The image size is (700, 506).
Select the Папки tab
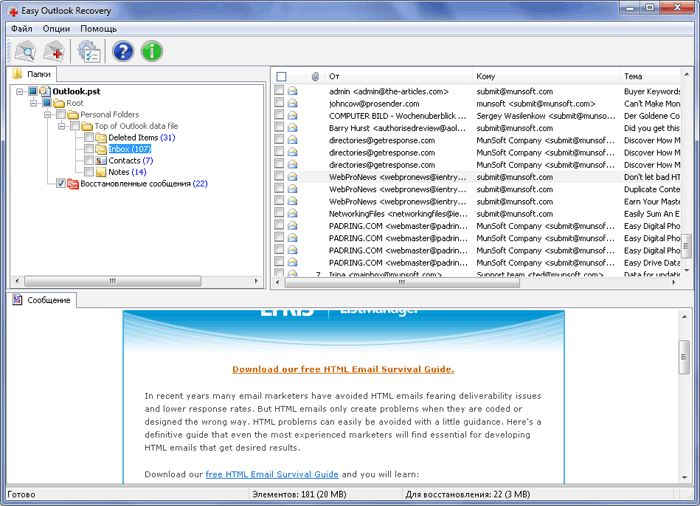[x=33, y=75]
